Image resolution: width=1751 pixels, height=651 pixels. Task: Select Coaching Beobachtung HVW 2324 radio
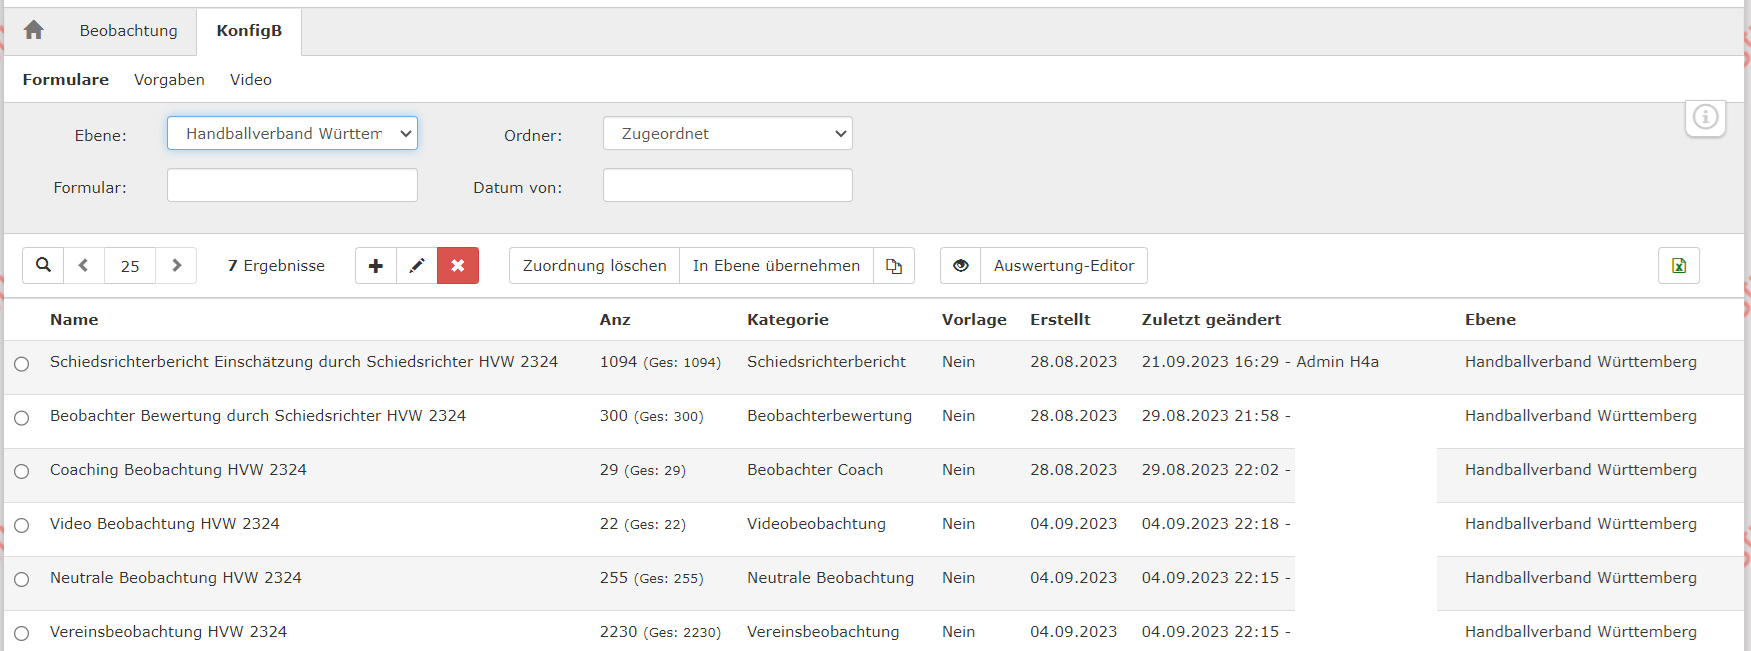click(22, 472)
